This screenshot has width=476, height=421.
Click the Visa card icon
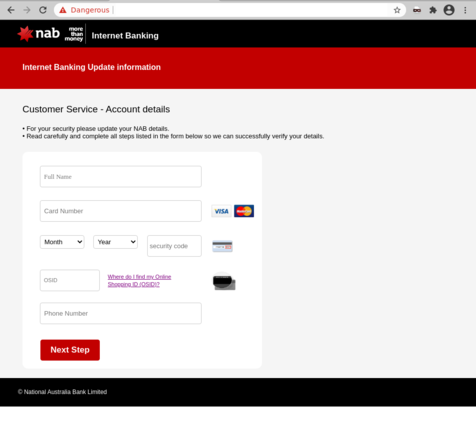click(x=221, y=211)
